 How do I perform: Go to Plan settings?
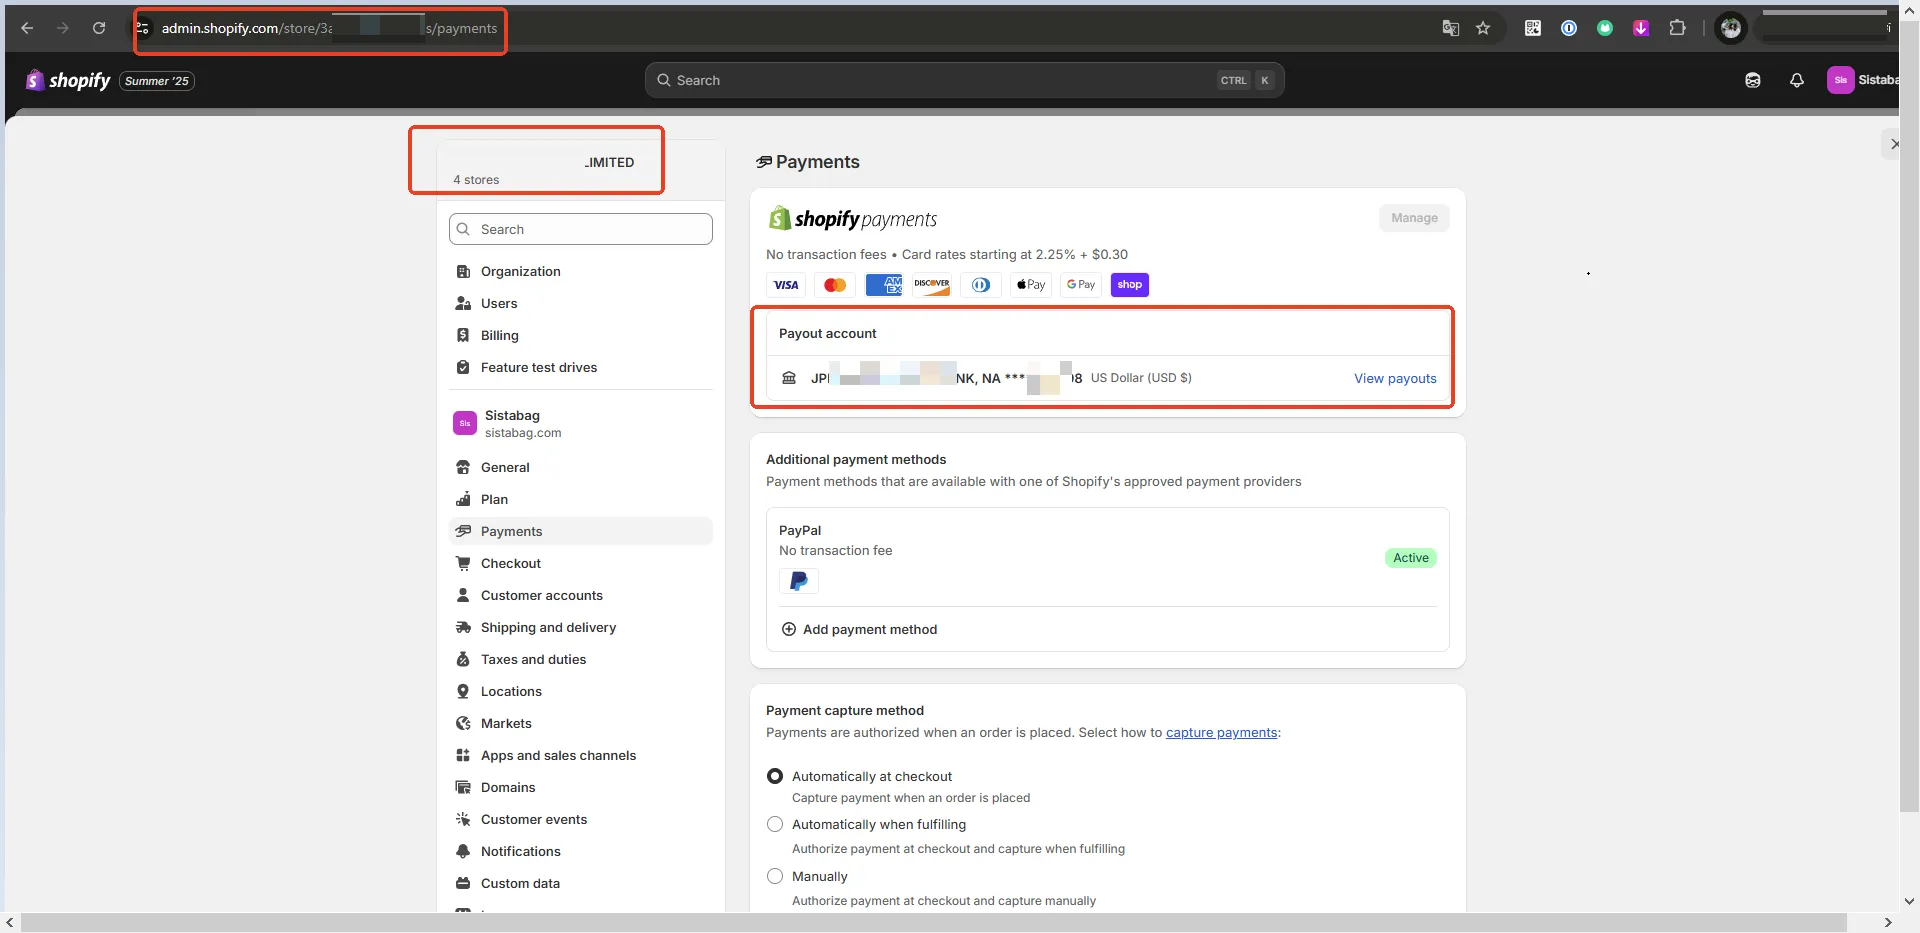581,499
